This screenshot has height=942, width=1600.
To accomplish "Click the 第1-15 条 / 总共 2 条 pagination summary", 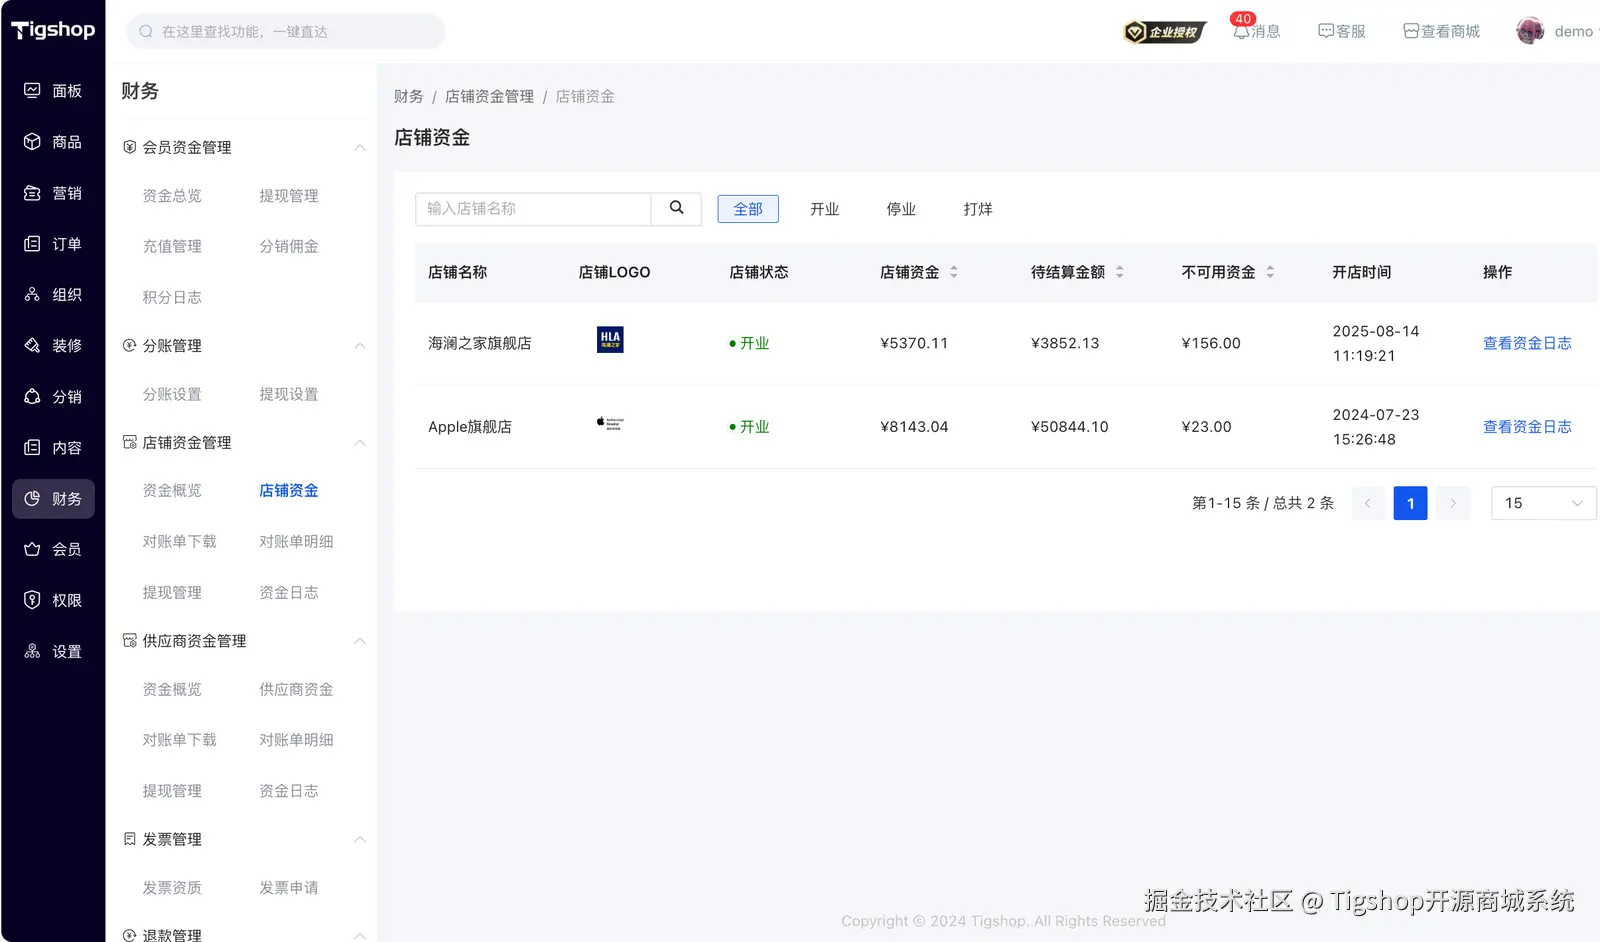I will coord(1263,503).
